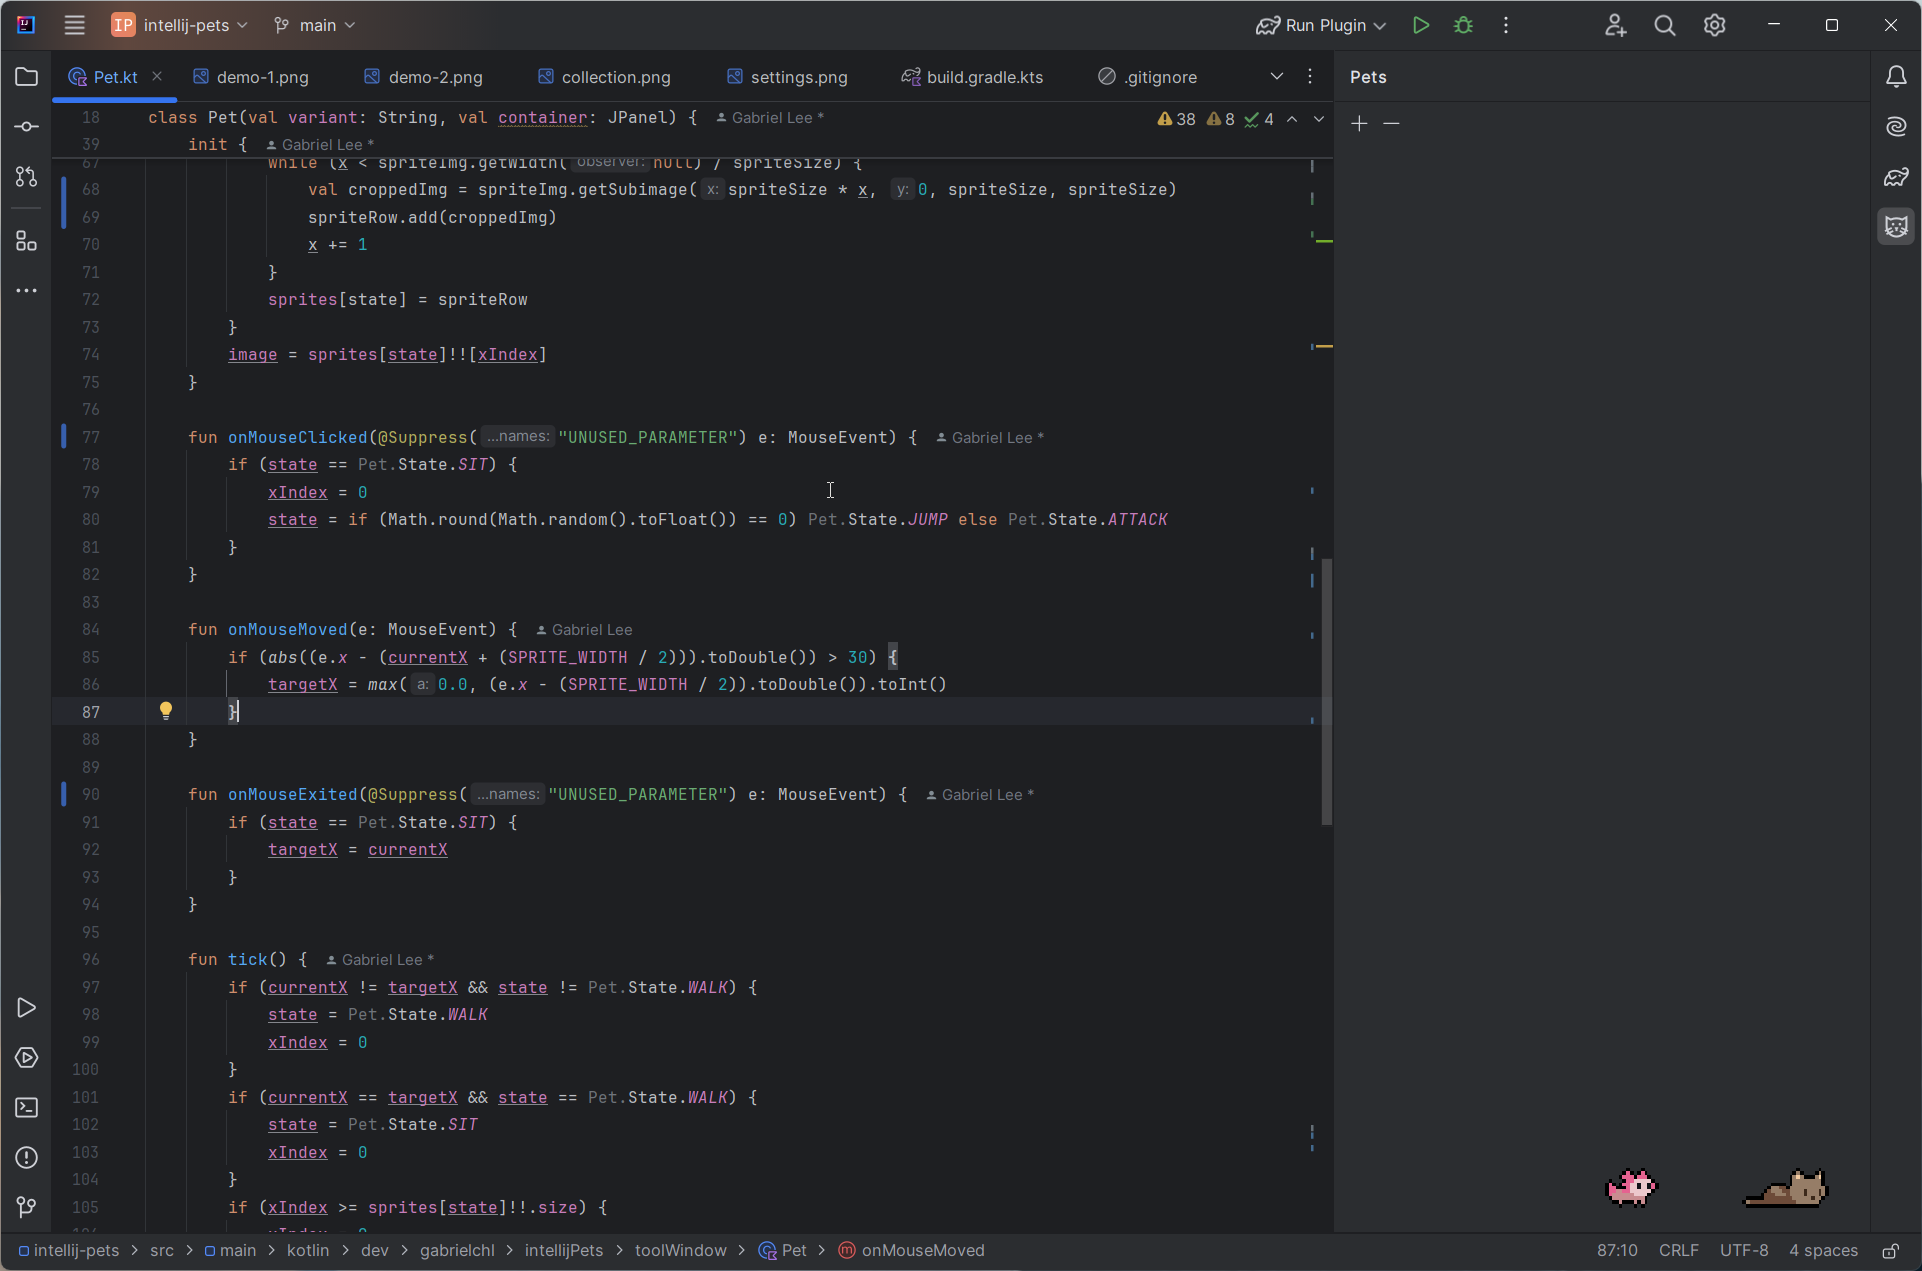This screenshot has width=1922, height=1271.
Task: Open the Commit tool window
Action: [27, 127]
